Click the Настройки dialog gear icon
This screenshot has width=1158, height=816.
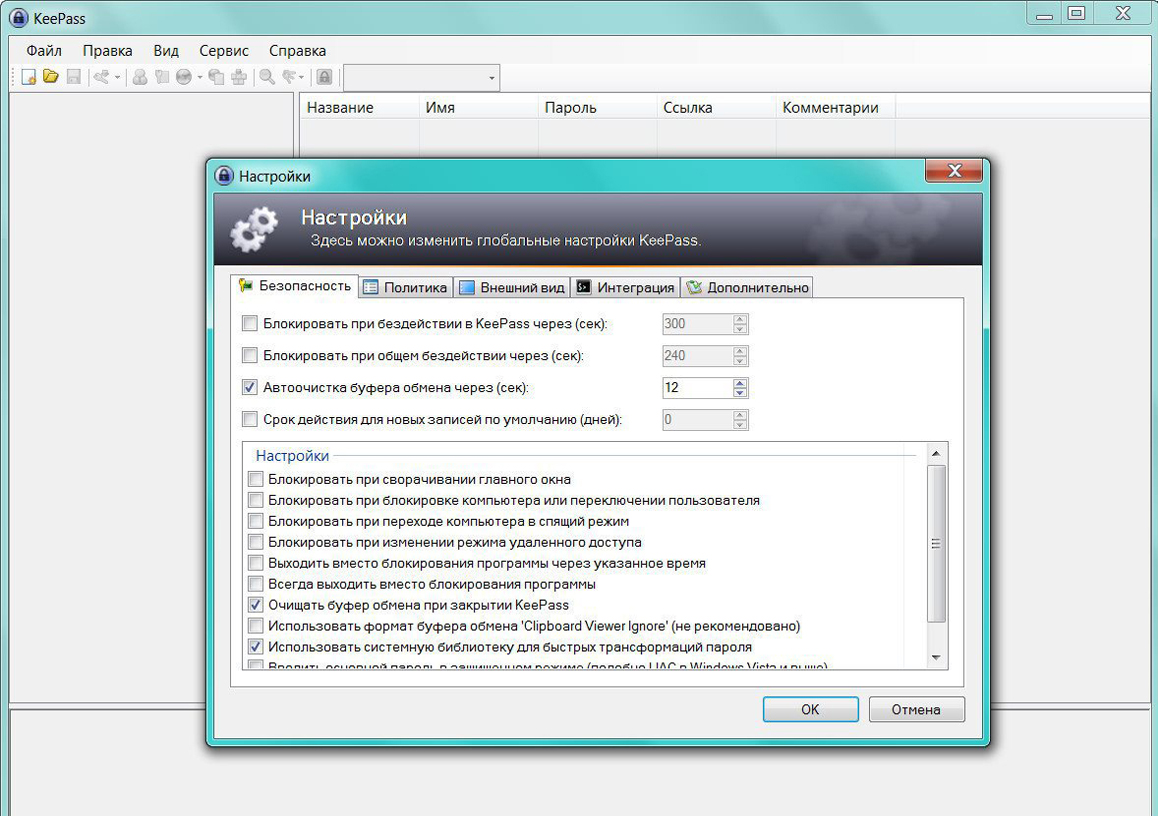[253, 228]
